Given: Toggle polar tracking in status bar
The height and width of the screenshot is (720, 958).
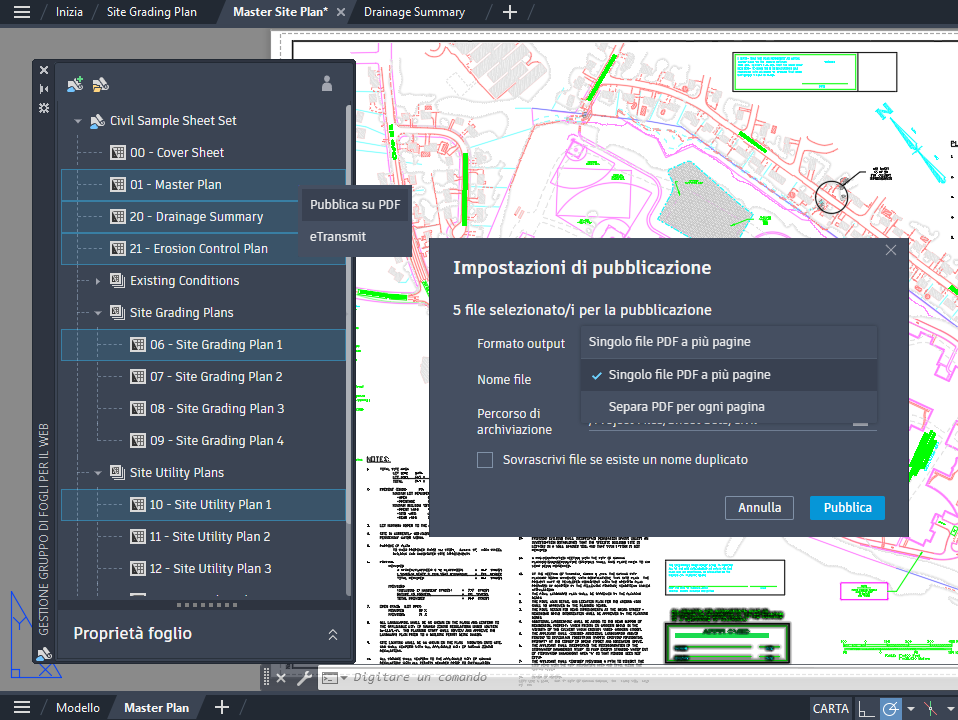Looking at the screenshot, I should coord(891,708).
